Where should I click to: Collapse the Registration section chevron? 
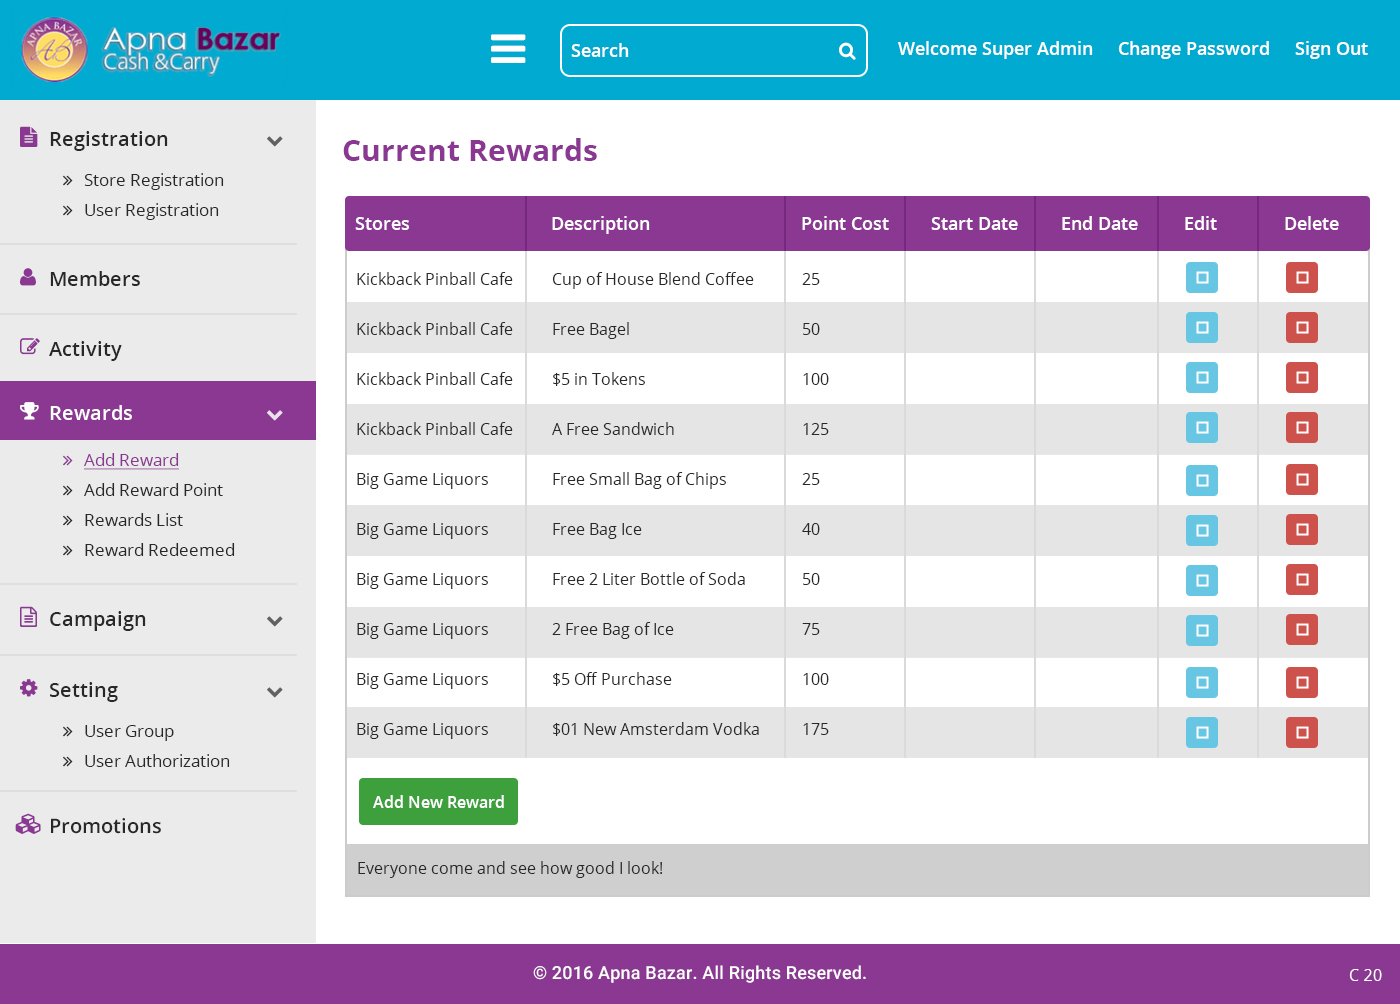275,141
